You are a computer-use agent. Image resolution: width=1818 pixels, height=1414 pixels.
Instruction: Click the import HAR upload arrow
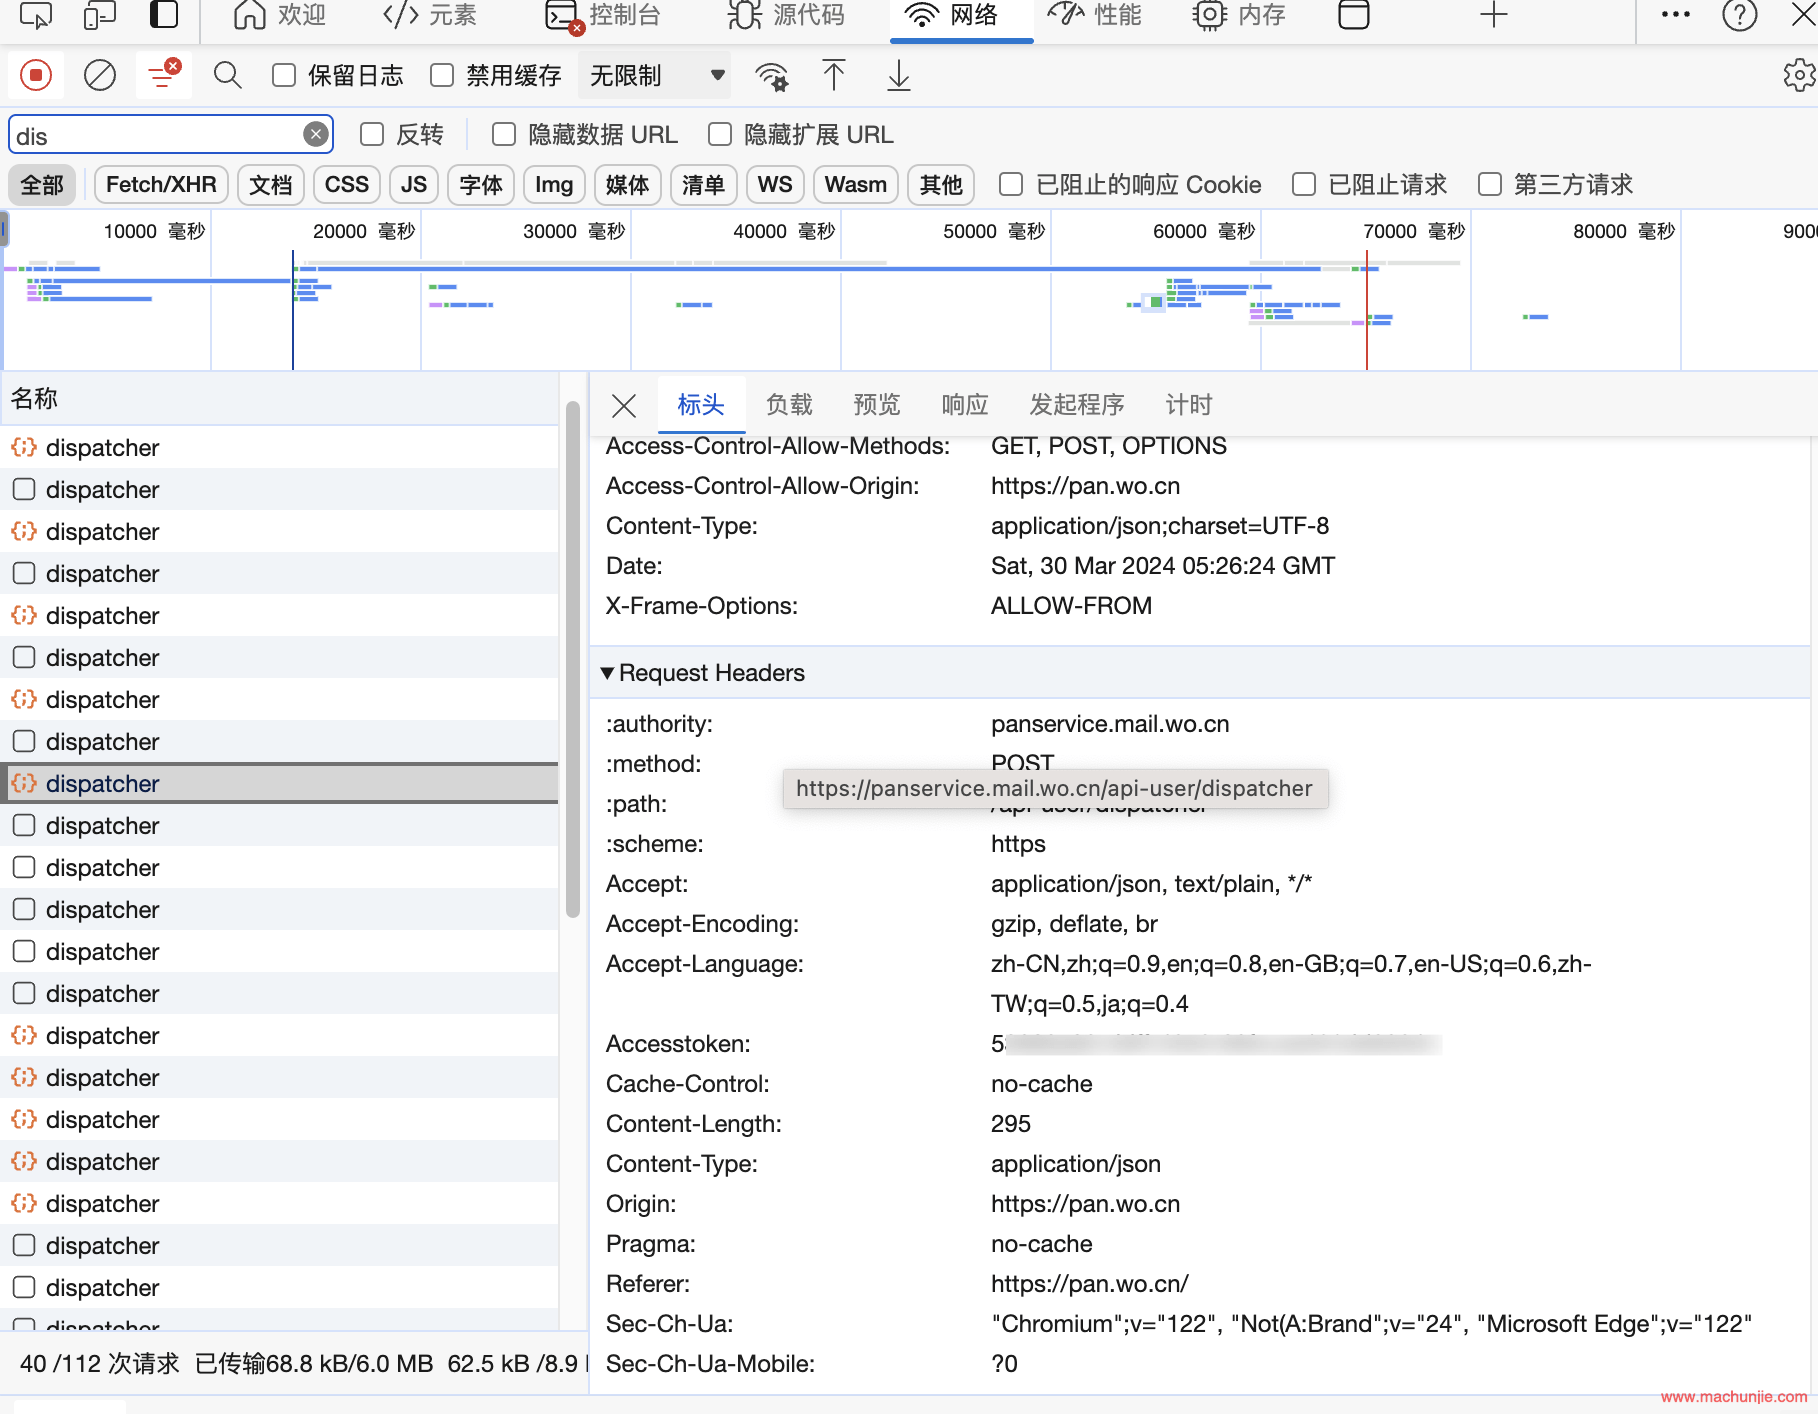point(833,76)
